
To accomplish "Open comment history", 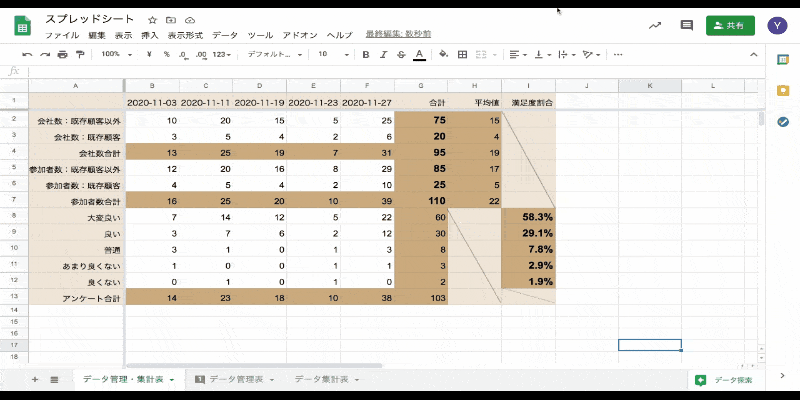I will click(x=687, y=26).
